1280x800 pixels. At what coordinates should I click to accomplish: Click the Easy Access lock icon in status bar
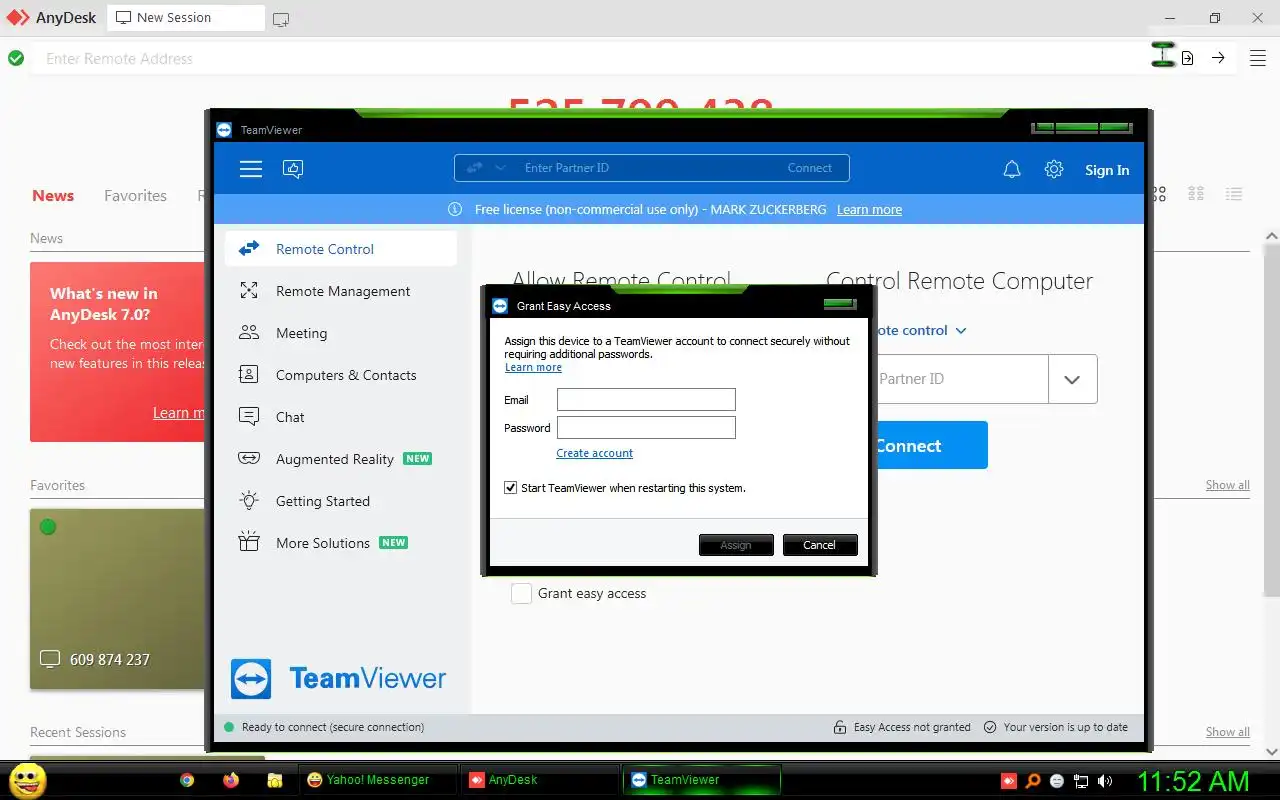tap(840, 727)
